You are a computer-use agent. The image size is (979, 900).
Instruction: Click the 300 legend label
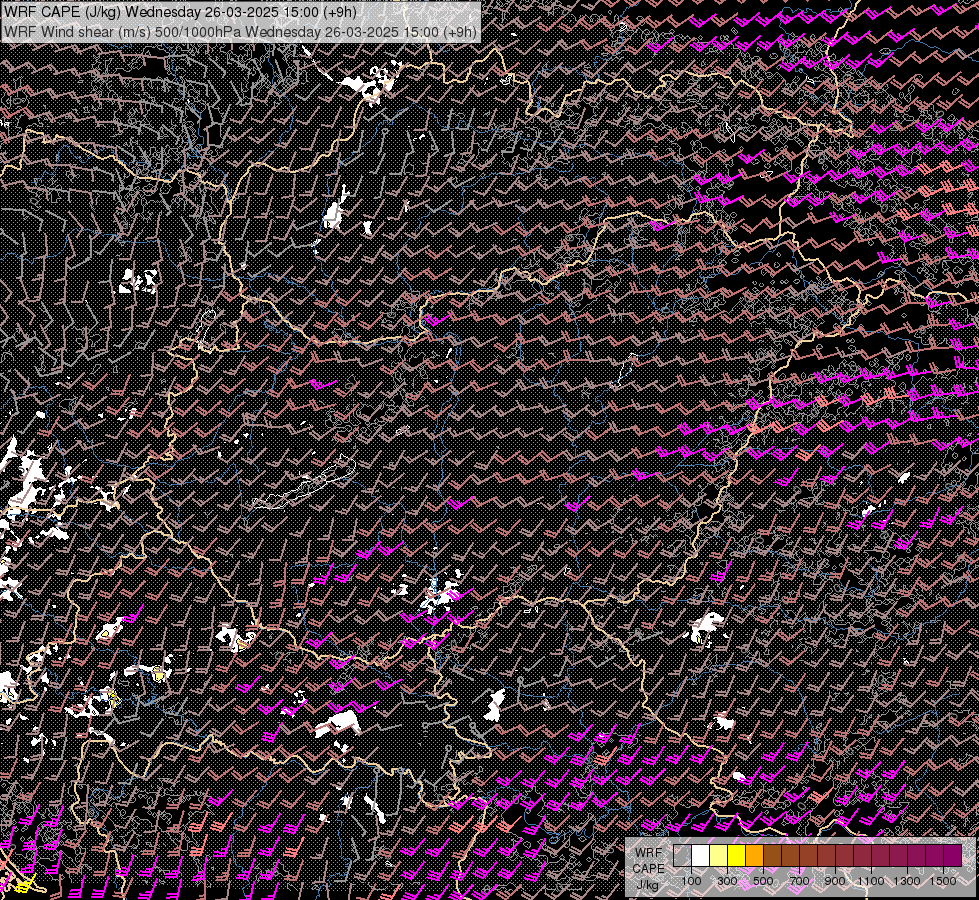click(x=727, y=881)
